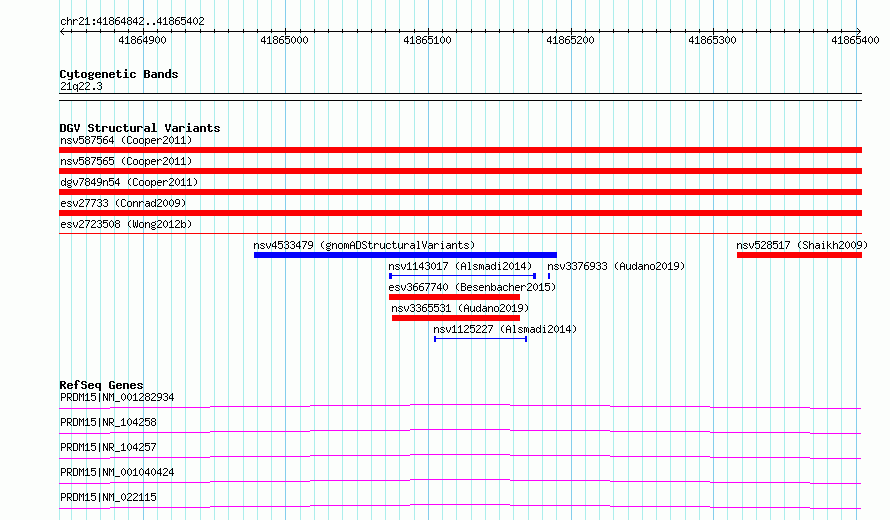Open the DGV Structural Variants track title
Image resolution: width=890 pixels, height=520 pixels.
140,128
